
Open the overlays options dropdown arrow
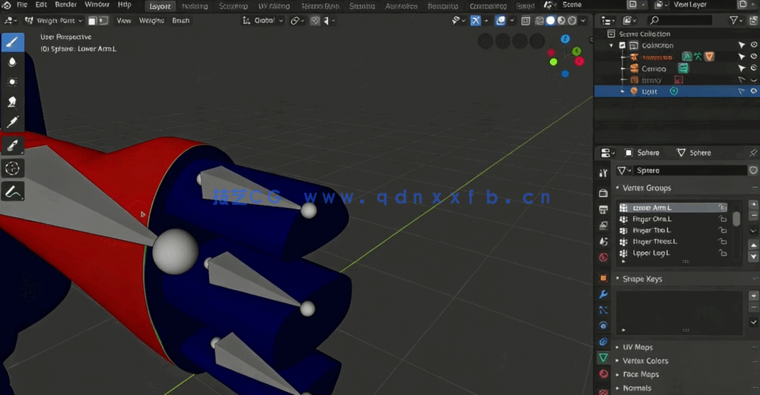(x=511, y=21)
